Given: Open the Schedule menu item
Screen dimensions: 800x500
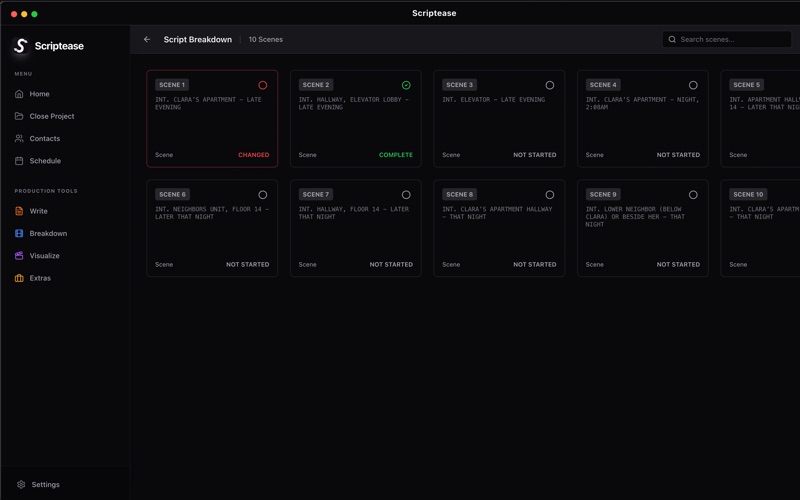Looking at the screenshot, I should [45, 161].
